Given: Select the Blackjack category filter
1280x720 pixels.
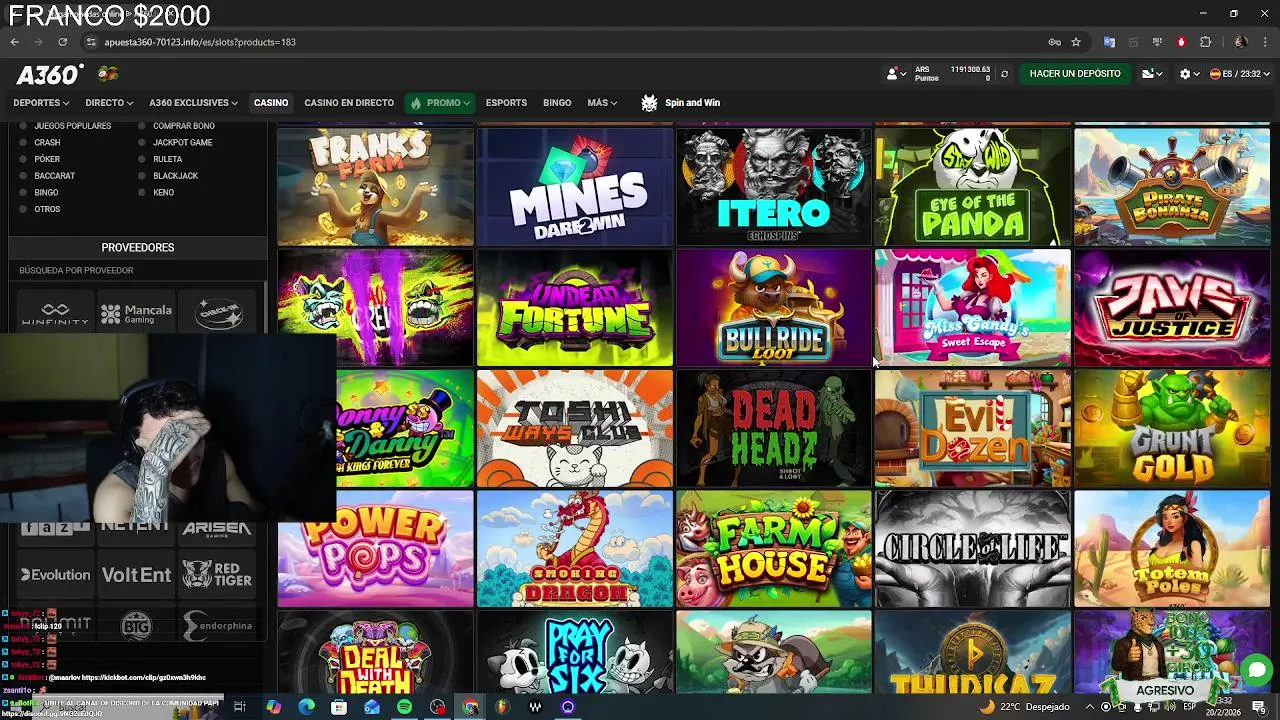Looking at the screenshot, I should click(x=169, y=176).
